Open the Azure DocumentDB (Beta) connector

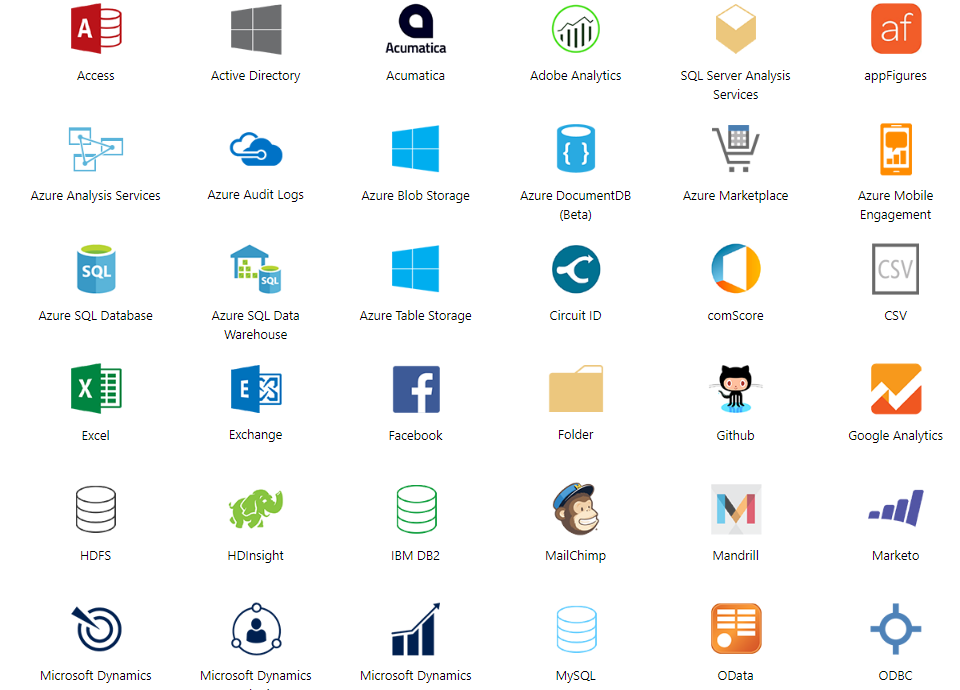pos(576,148)
